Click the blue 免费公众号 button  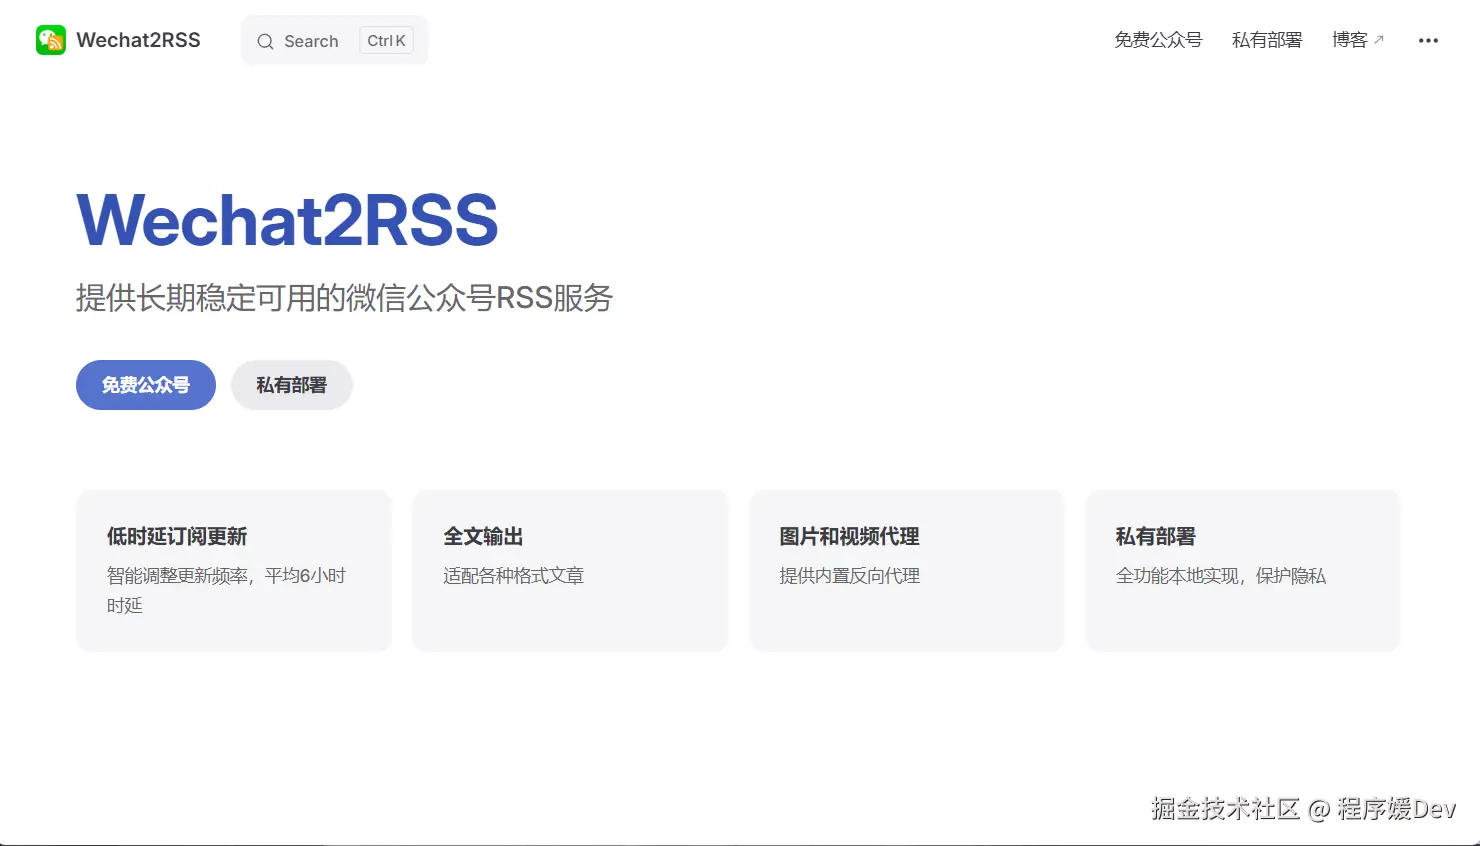point(146,385)
